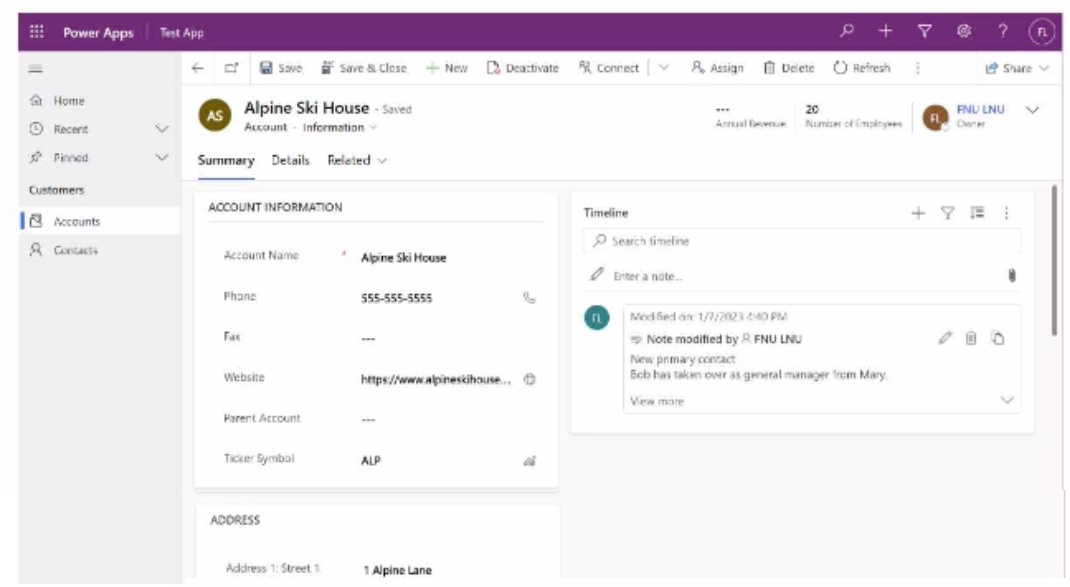Click the search magnifier in header
This screenshot has height=587, width=1070.
[847, 32]
